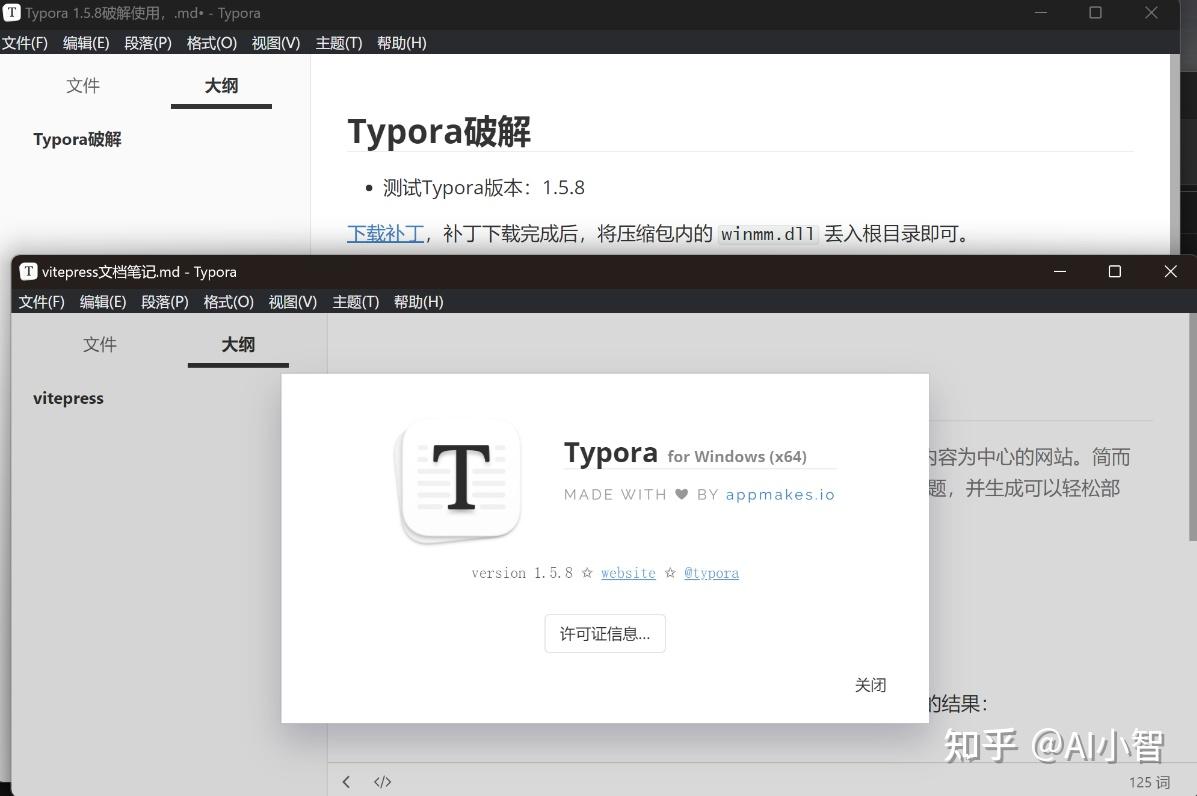1197x796 pixels.
Task: Click the 125 词 word count indicator
Action: [1148, 781]
